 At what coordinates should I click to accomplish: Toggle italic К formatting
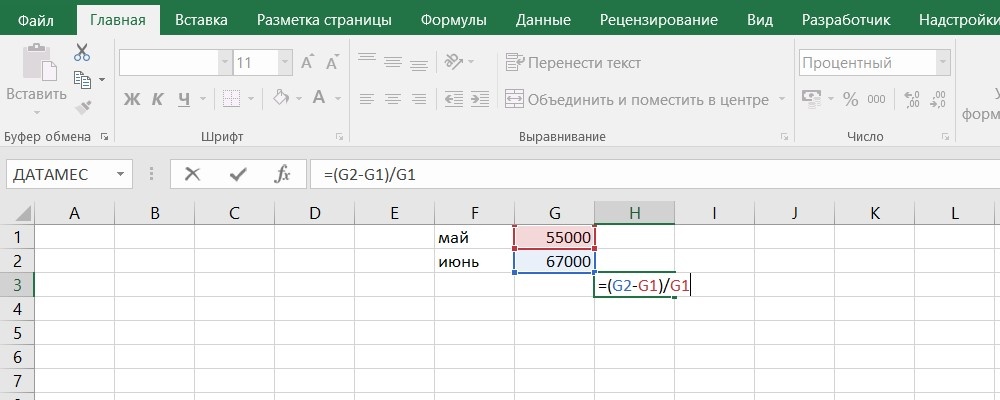pos(157,99)
